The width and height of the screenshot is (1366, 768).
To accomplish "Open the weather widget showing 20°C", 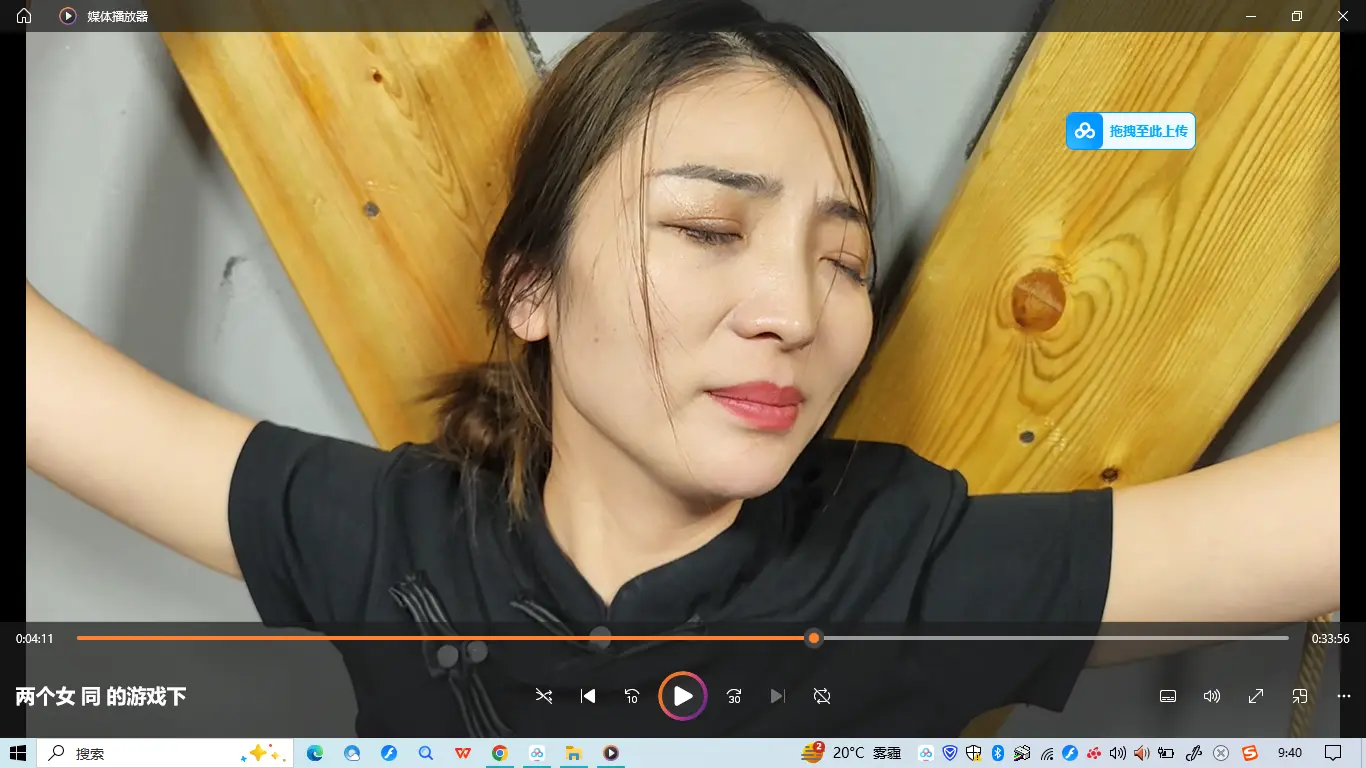I will [x=850, y=753].
